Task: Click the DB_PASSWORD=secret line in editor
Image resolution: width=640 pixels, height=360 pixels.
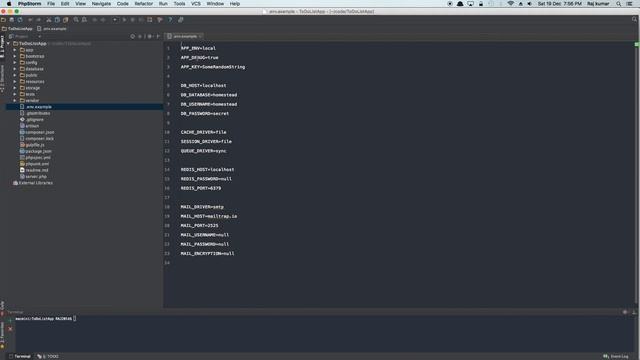Action: click(205, 113)
